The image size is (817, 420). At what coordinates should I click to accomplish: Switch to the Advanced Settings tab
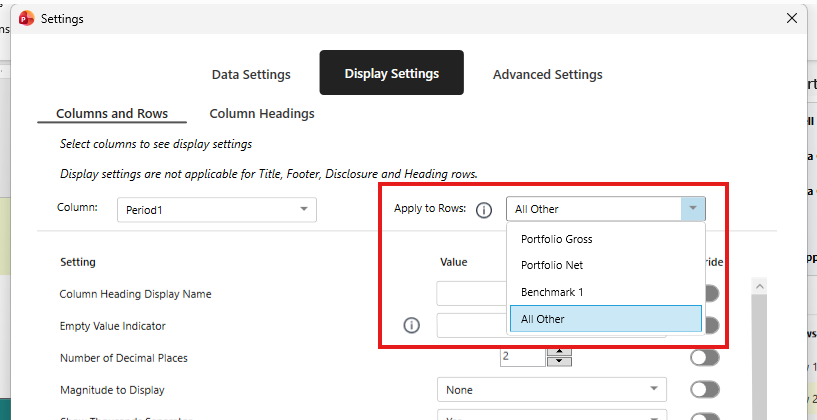point(548,75)
